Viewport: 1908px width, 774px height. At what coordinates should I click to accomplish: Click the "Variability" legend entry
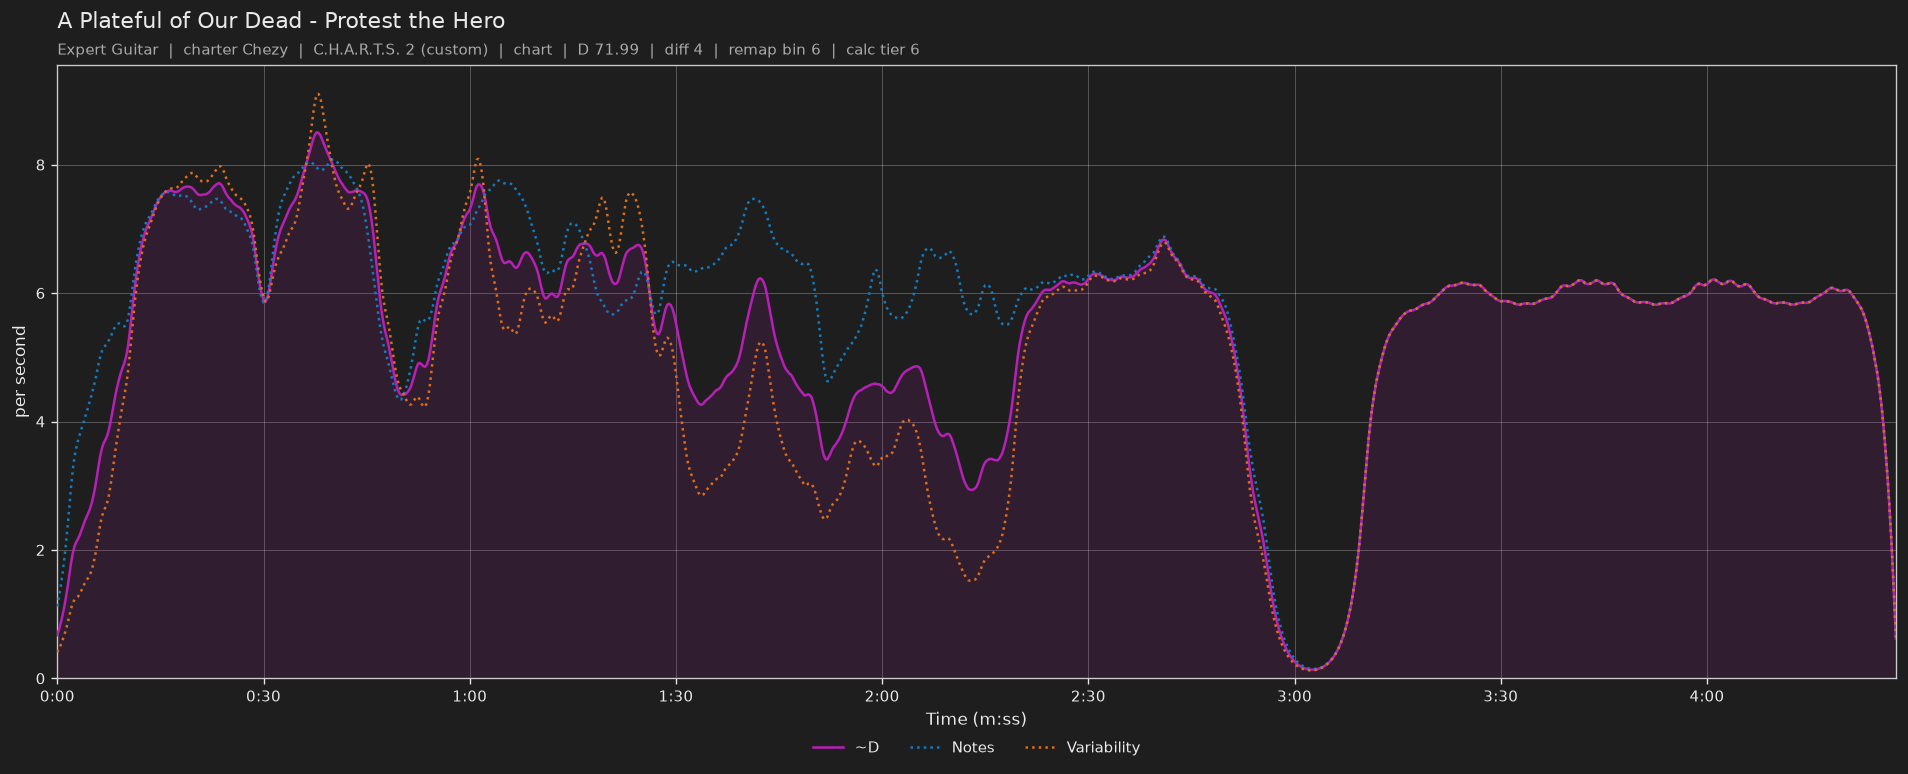pos(1083,748)
